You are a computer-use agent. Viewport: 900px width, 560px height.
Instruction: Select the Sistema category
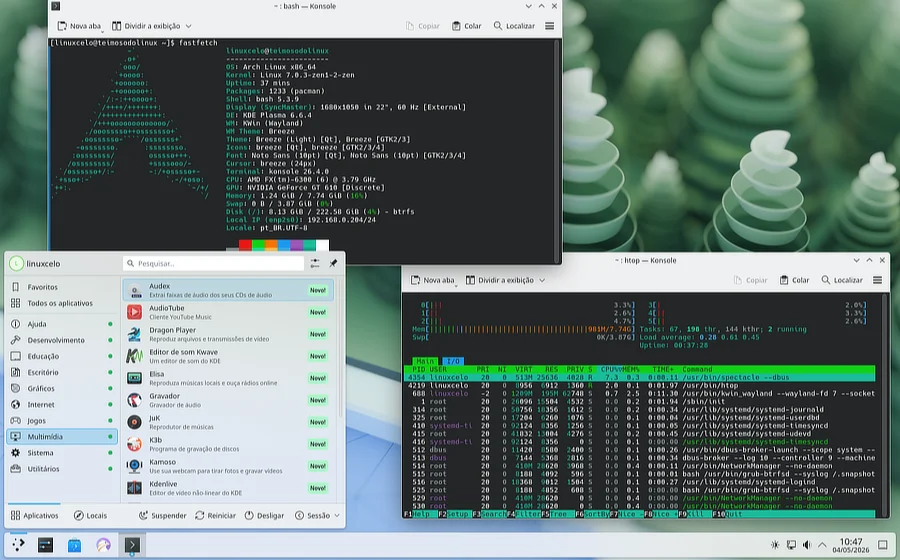pos(63,452)
